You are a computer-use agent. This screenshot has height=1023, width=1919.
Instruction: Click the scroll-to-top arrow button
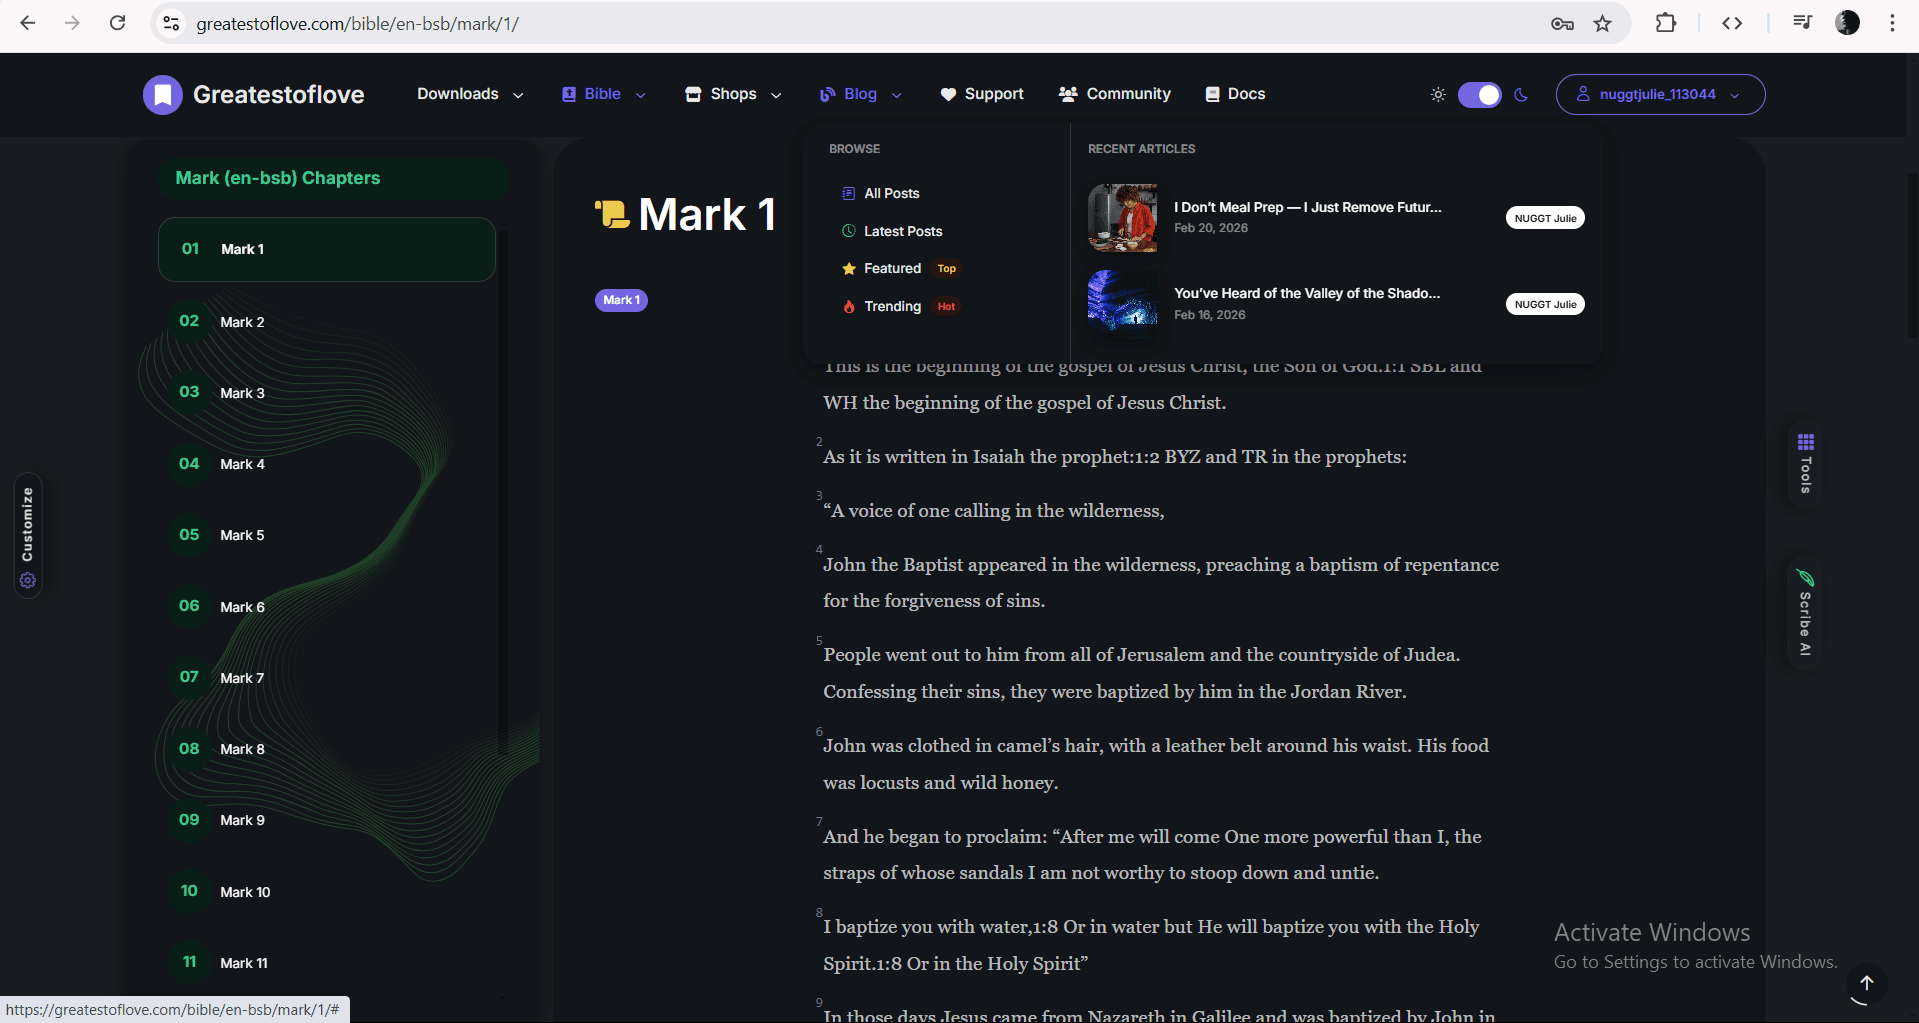[x=1866, y=983]
